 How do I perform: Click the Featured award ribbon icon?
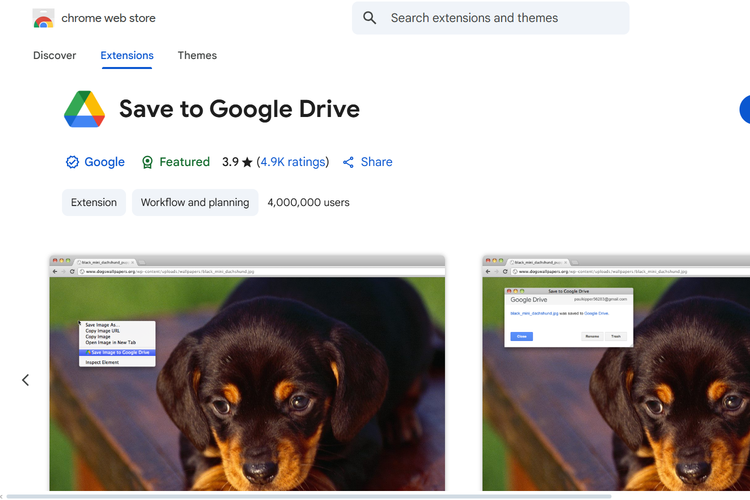point(147,162)
